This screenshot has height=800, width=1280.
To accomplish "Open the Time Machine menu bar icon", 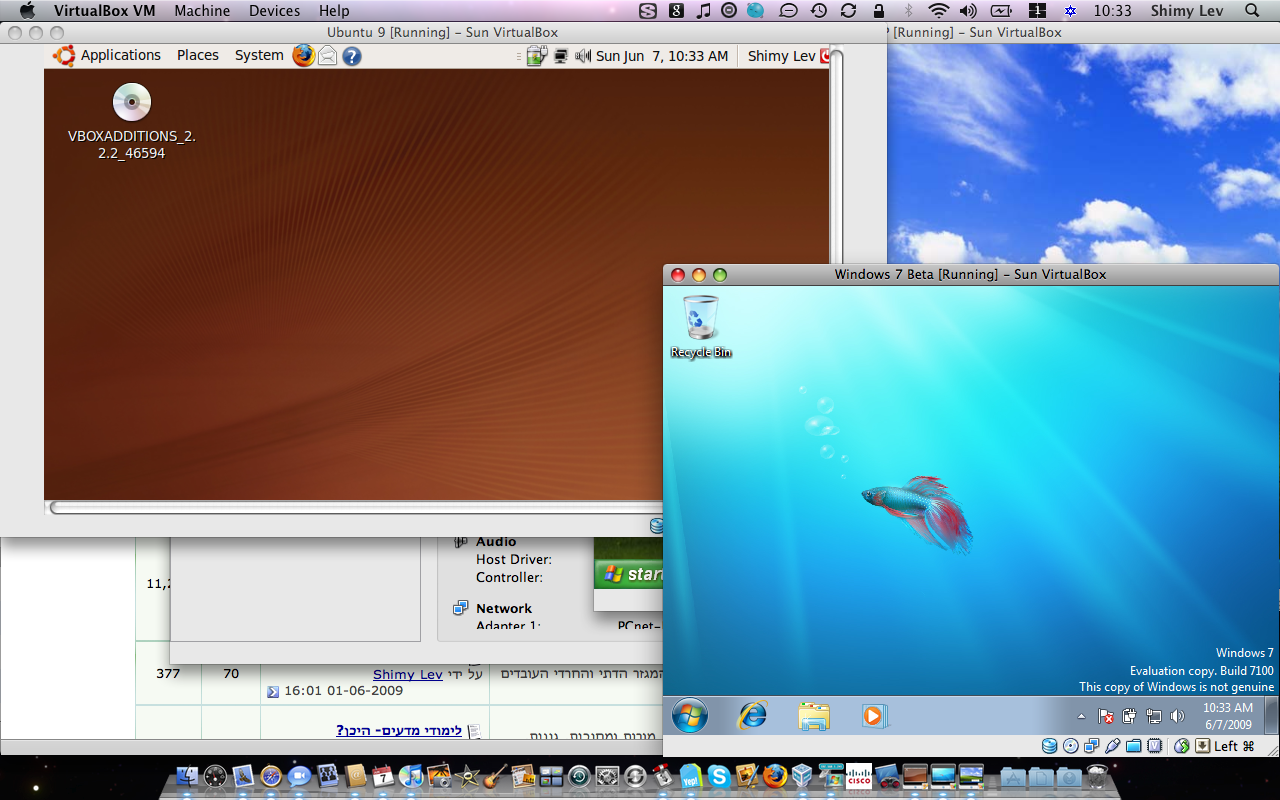I will (x=819, y=11).
